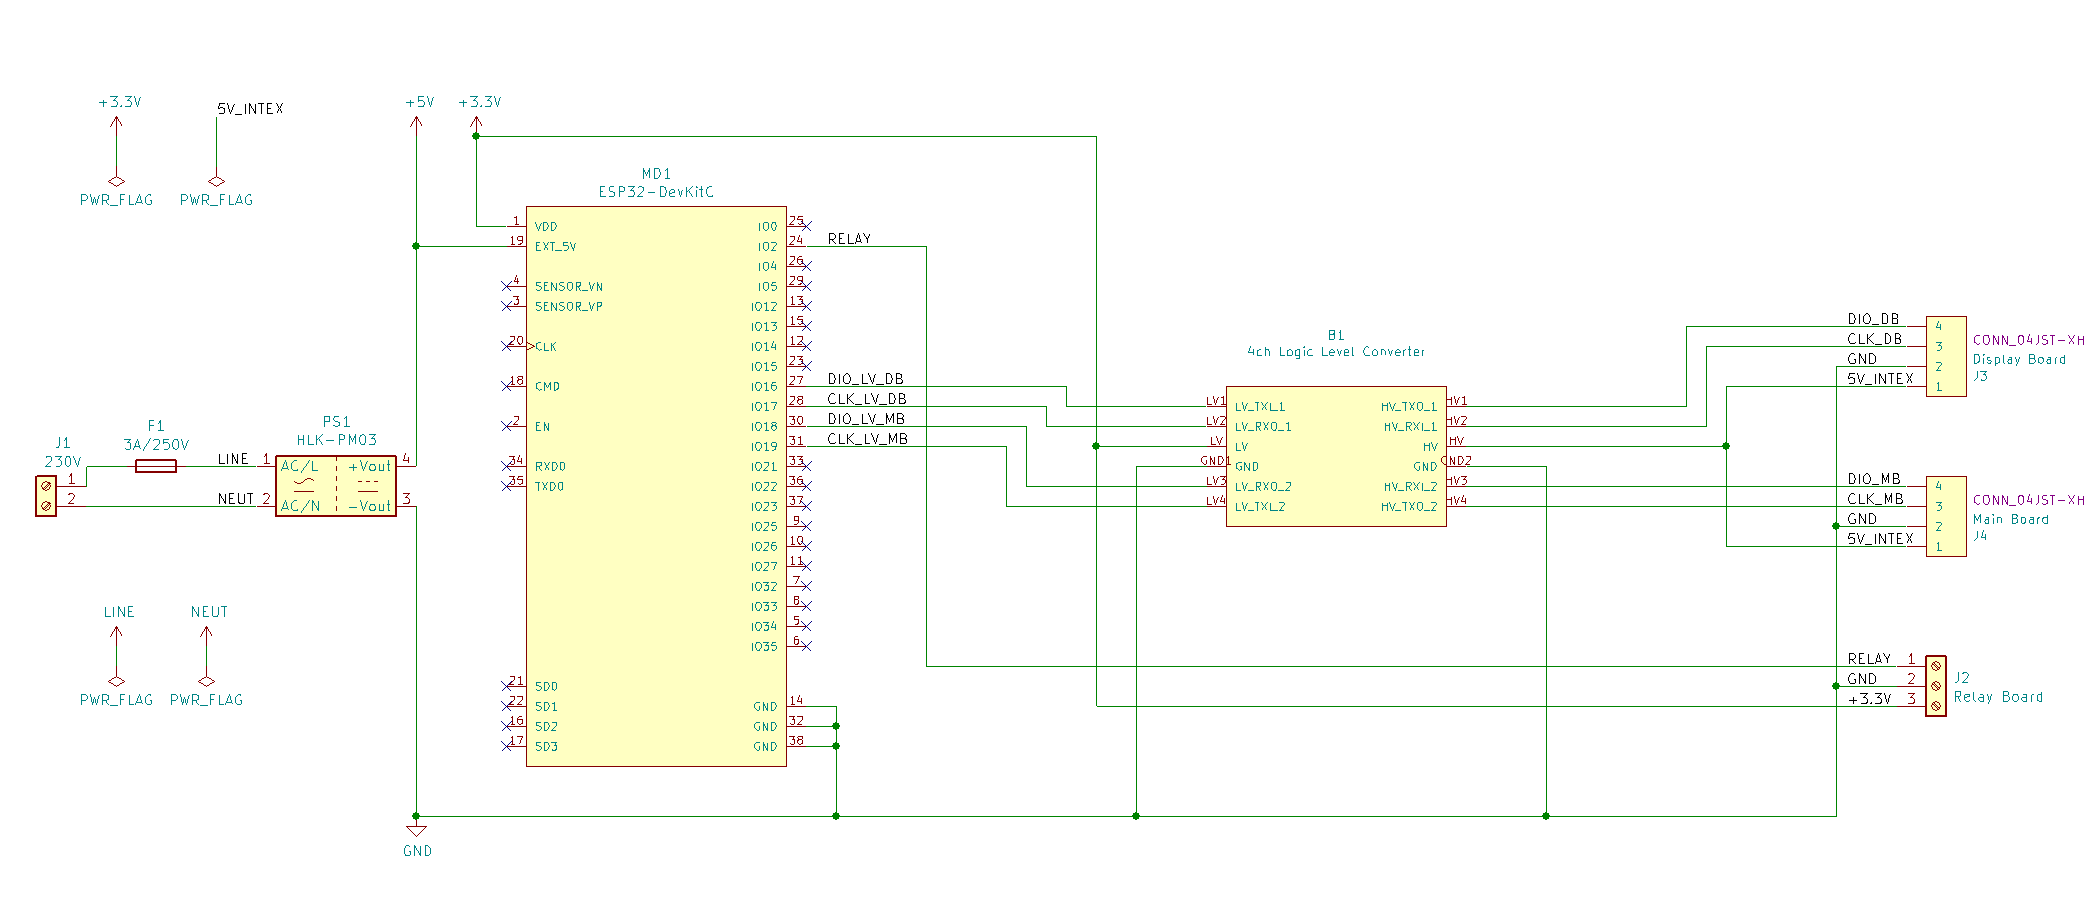2100x908 pixels.
Task: Select the no-connect X on IO0 pin
Action: [806, 226]
